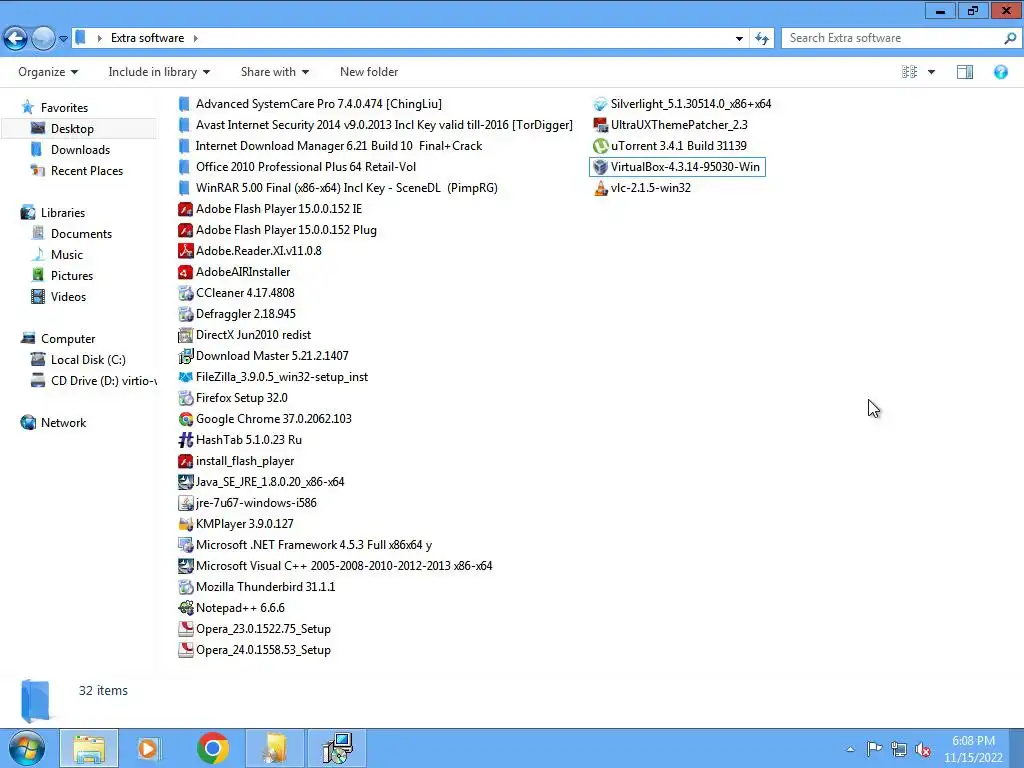Open Videos library
This screenshot has height=768, width=1024.
68,296
